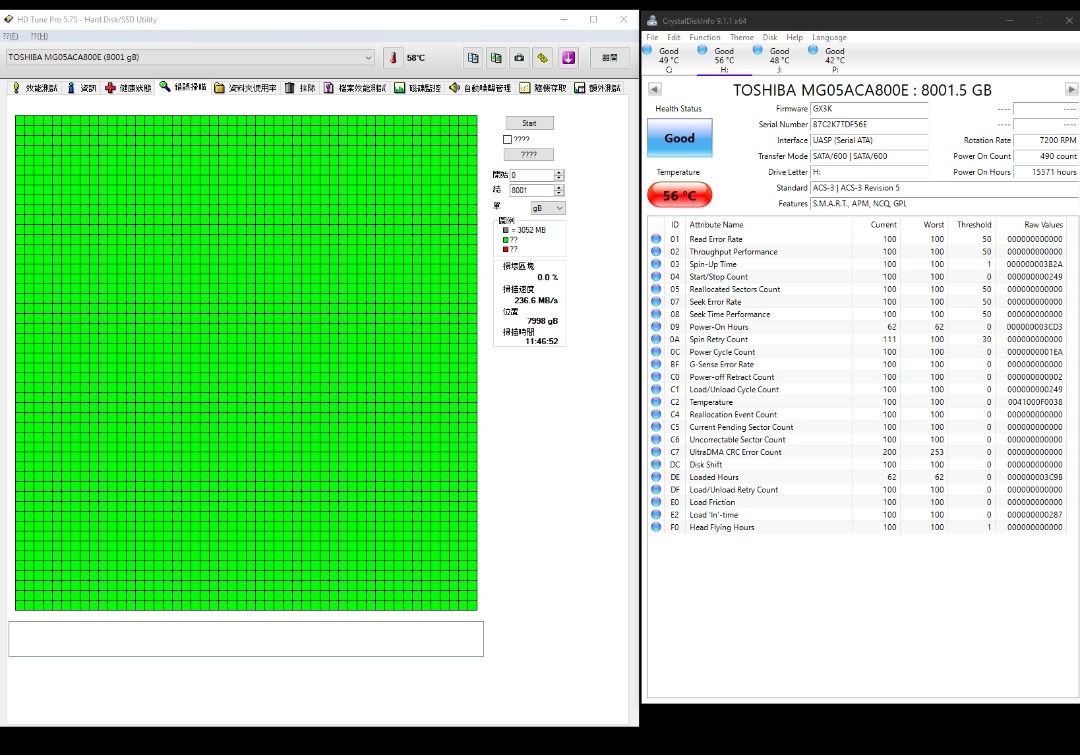Viewport: 1080px width, 755px height.
Task: Select the J: drive at 48 °C
Action: (x=758, y=50)
